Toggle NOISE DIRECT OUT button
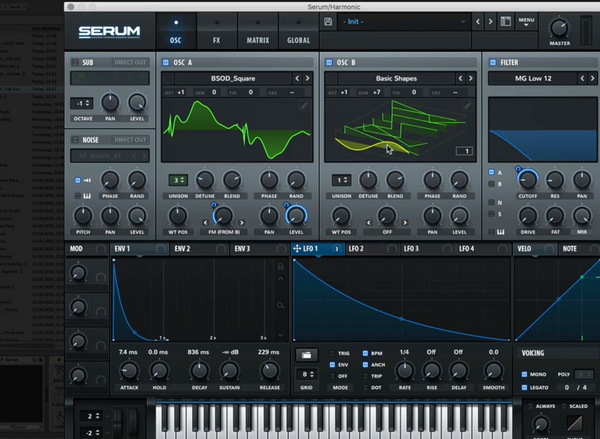Image resolution: width=600 pixels, height=439 pixels. 130,140
